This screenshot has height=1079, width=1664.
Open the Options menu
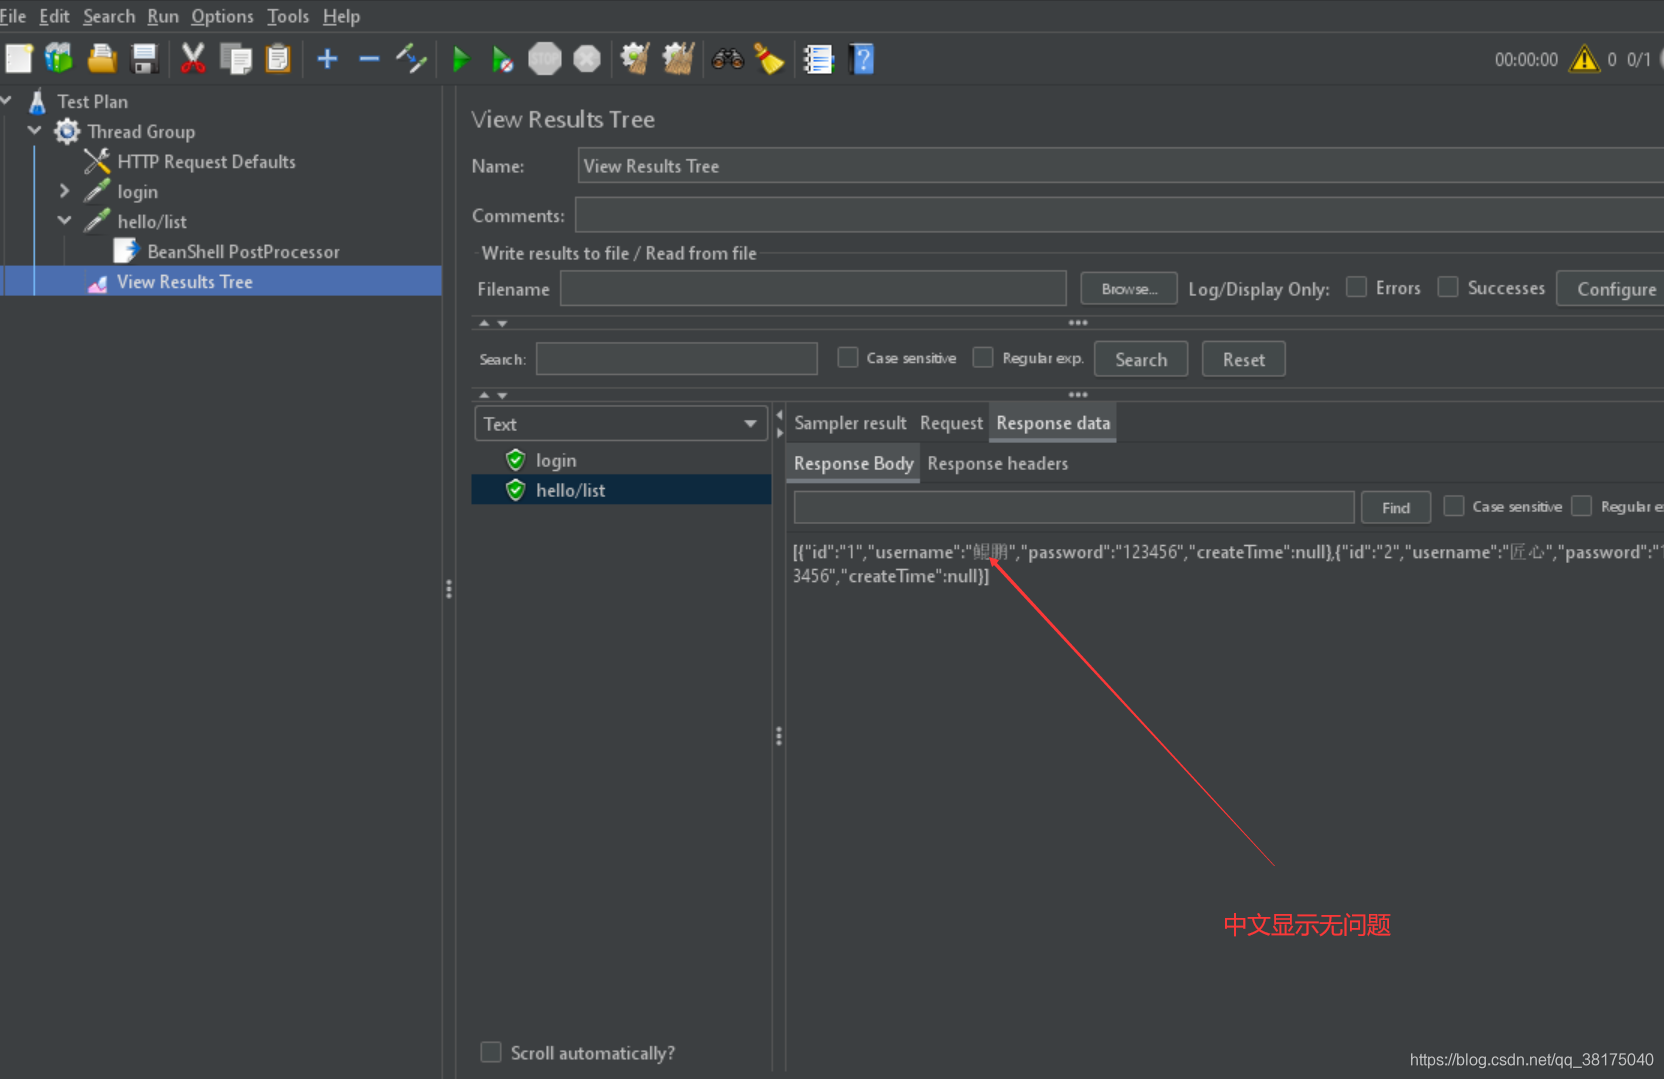(222, 16)
